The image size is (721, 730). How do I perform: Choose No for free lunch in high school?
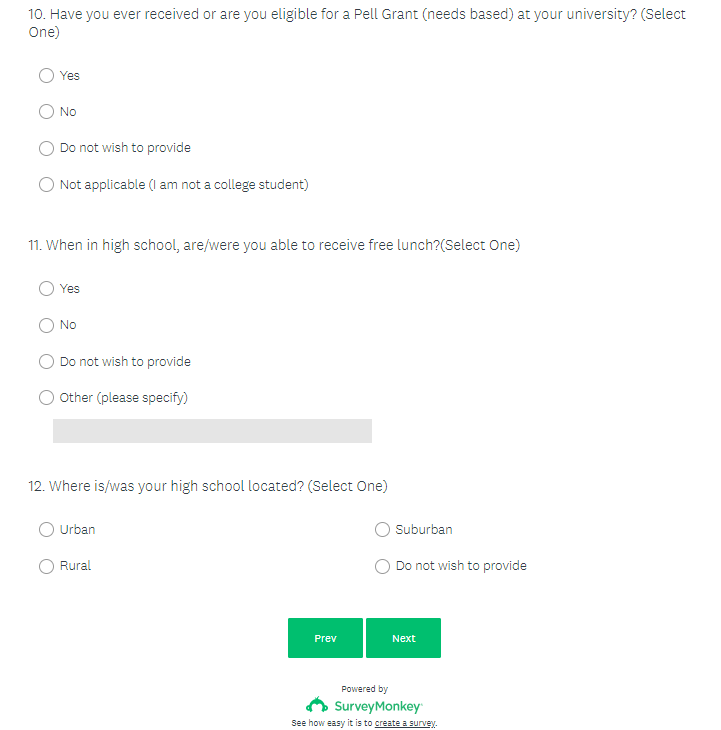[x=46, y=325]
